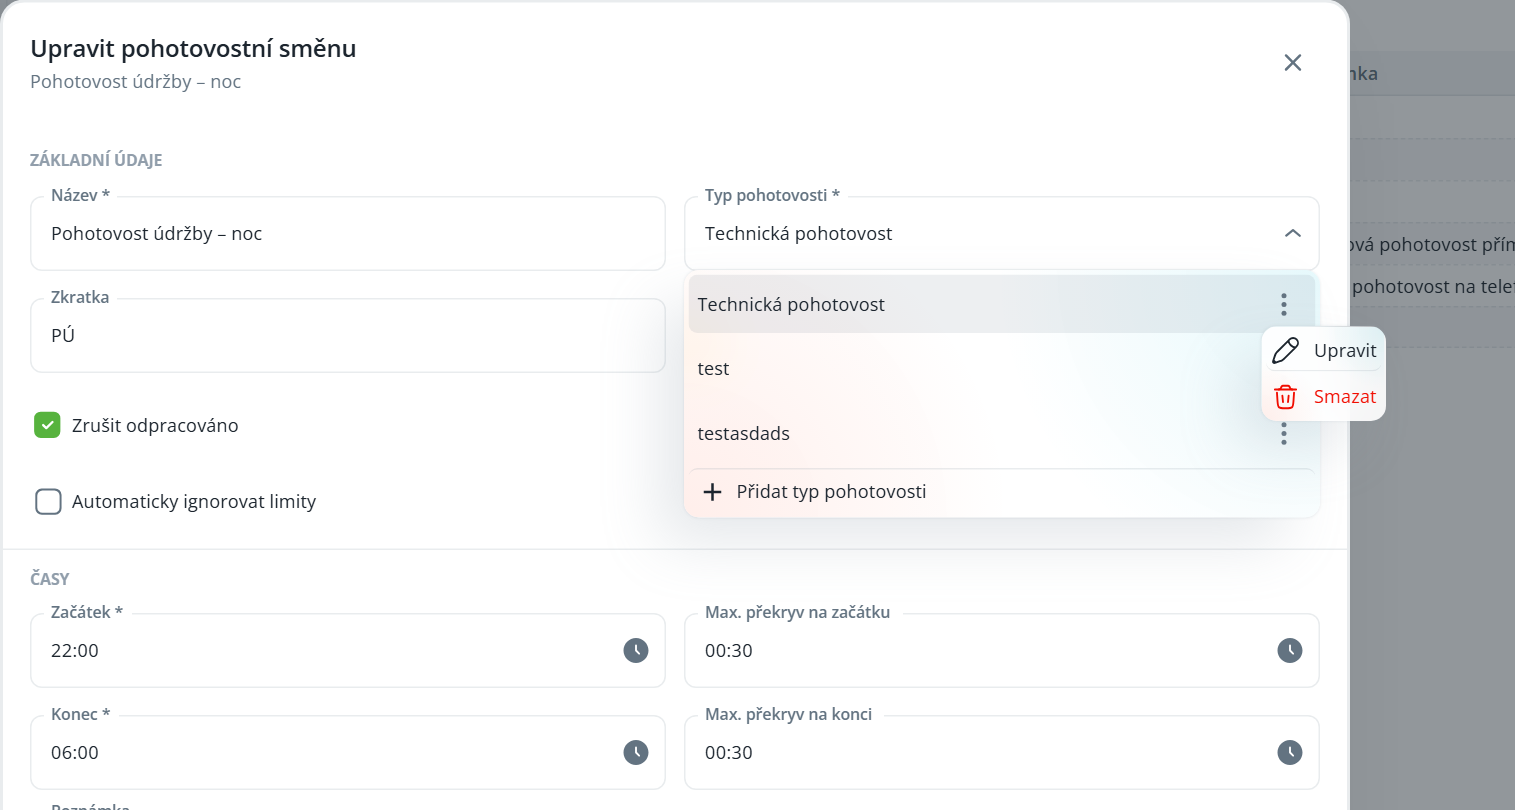Focus the Začátek time field showing 22:00
Image resolution: width=1515 pixels, height=810 pixels.
348,651
